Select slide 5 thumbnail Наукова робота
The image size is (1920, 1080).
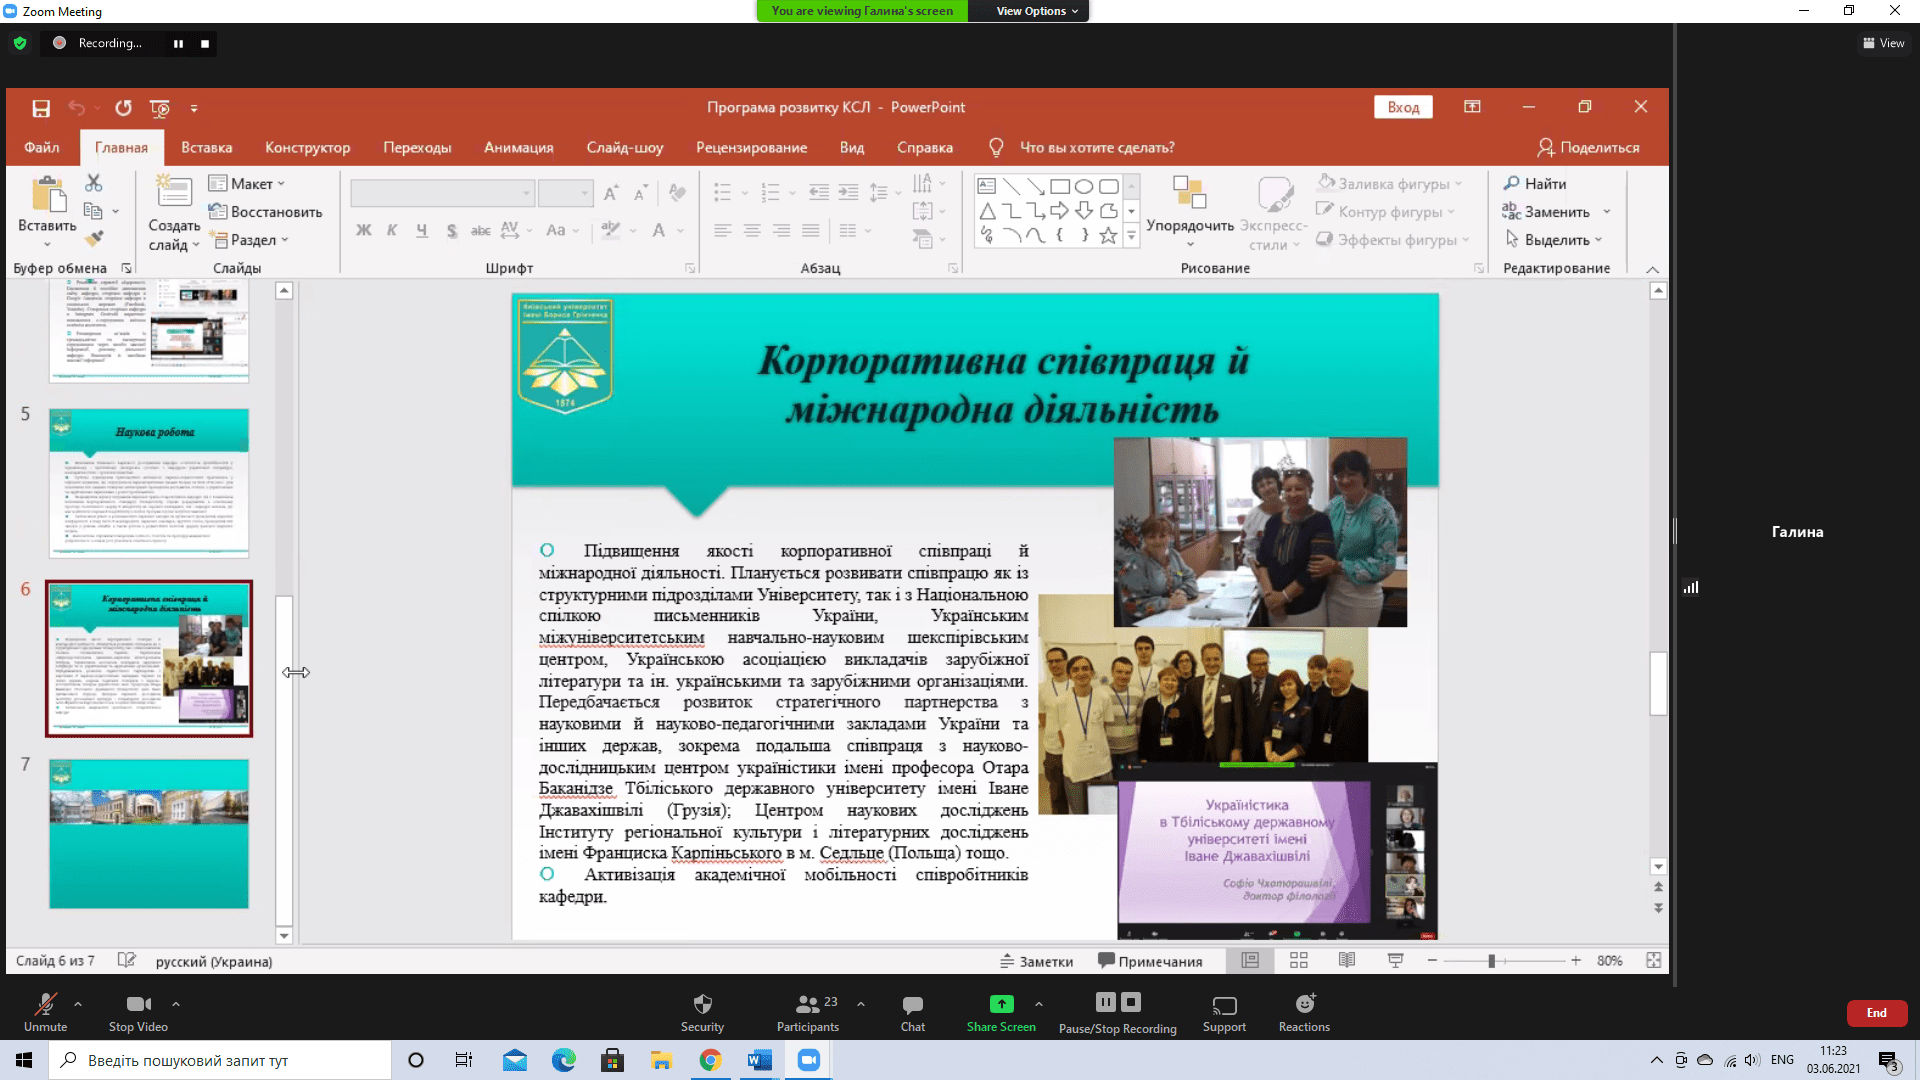(x=149, y=482)
